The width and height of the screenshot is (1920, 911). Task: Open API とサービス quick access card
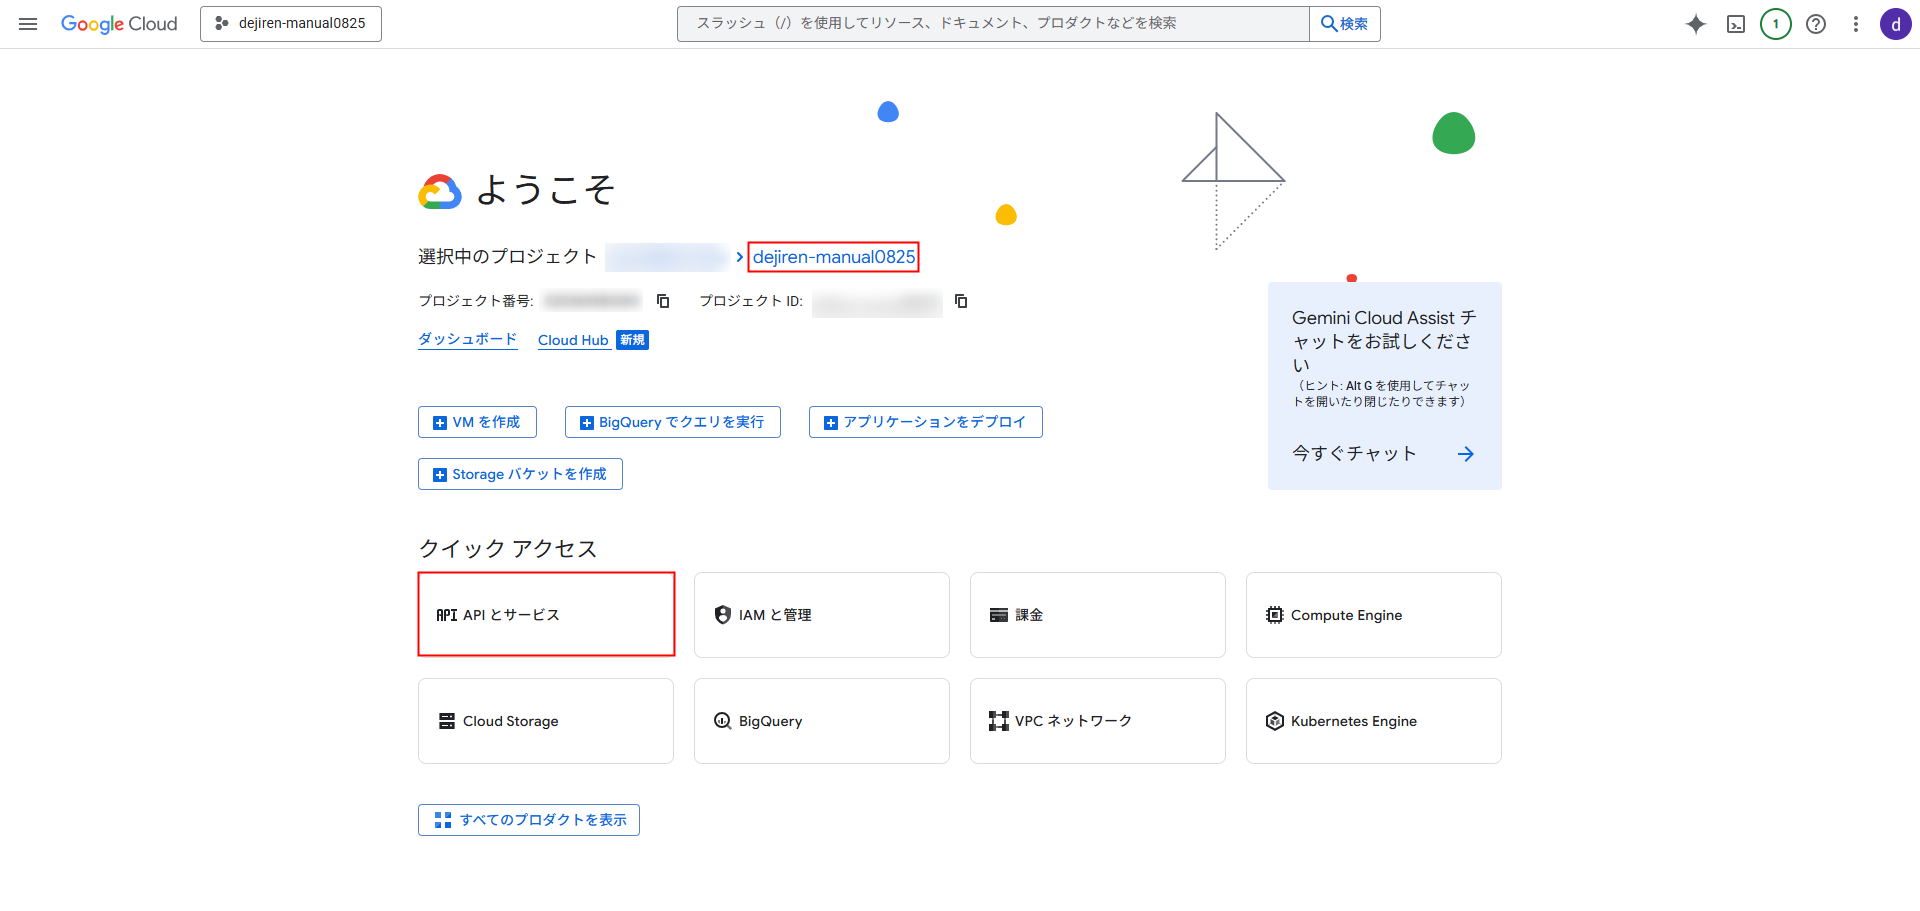tap(546, 614)
